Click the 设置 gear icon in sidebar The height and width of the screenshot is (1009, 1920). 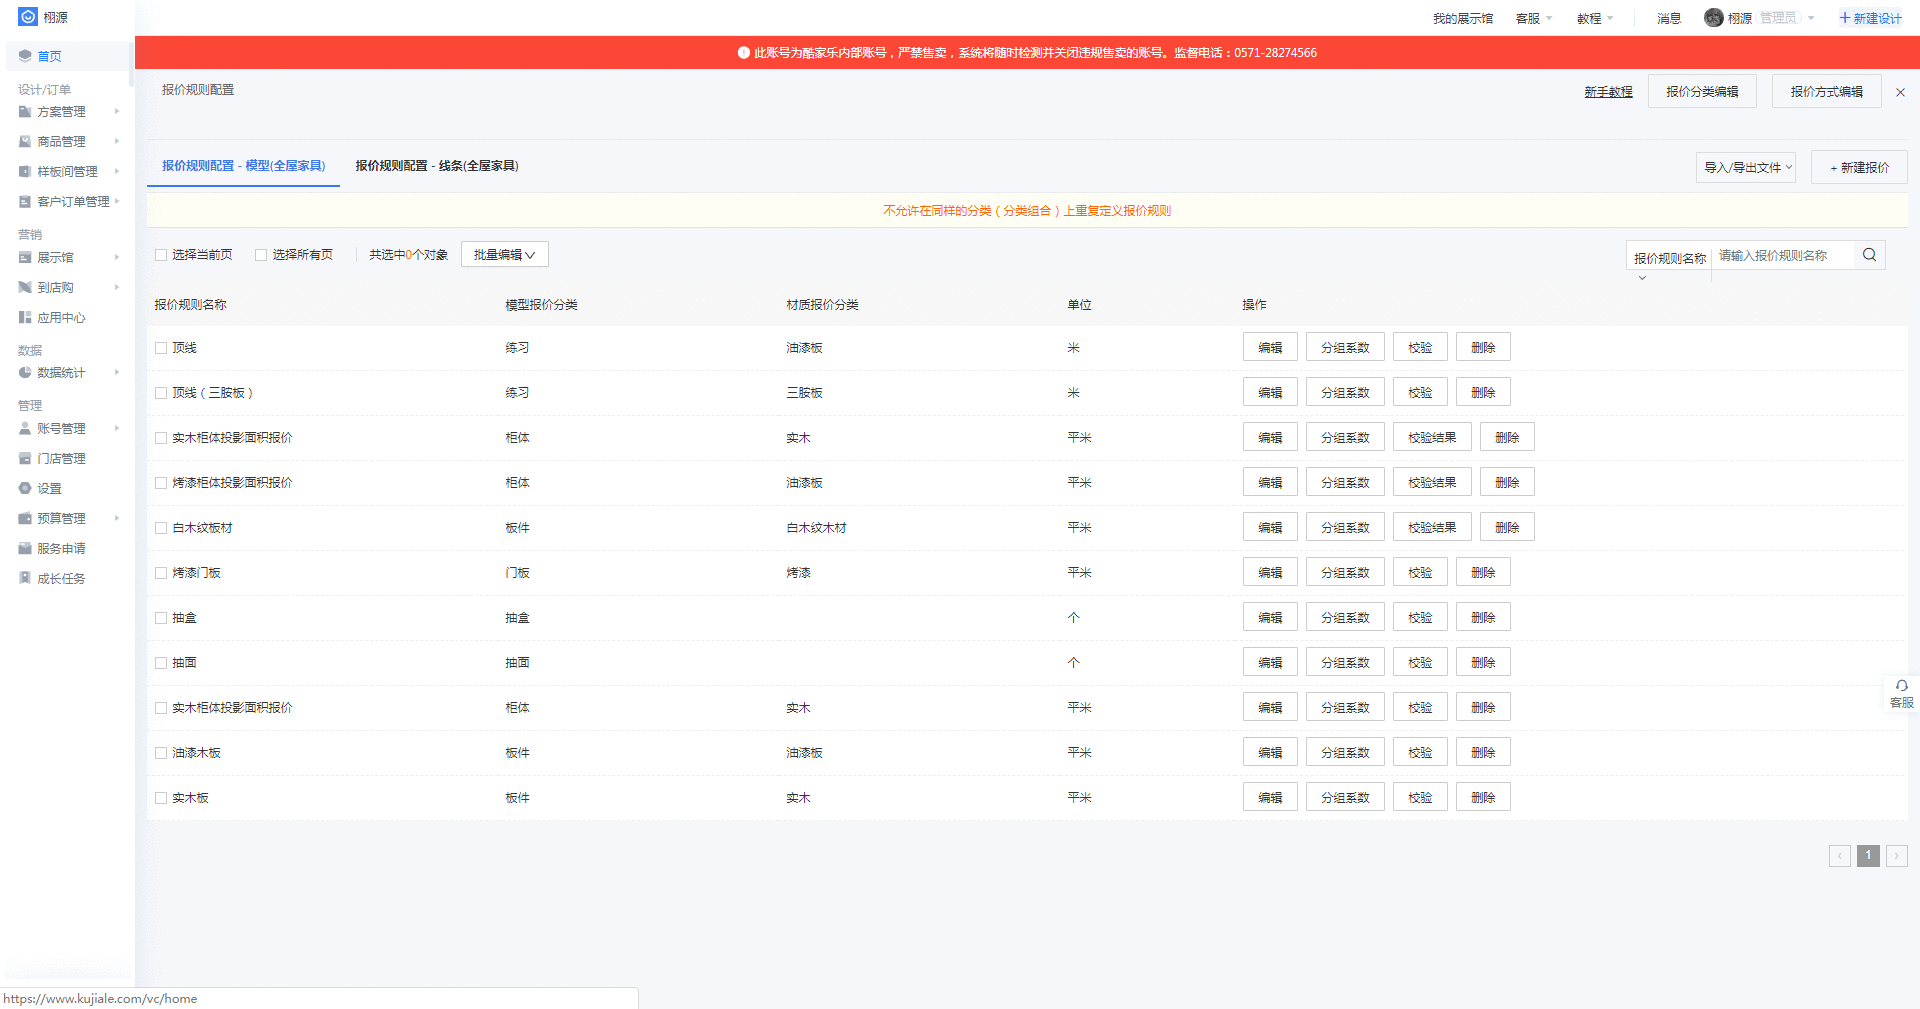25,489
